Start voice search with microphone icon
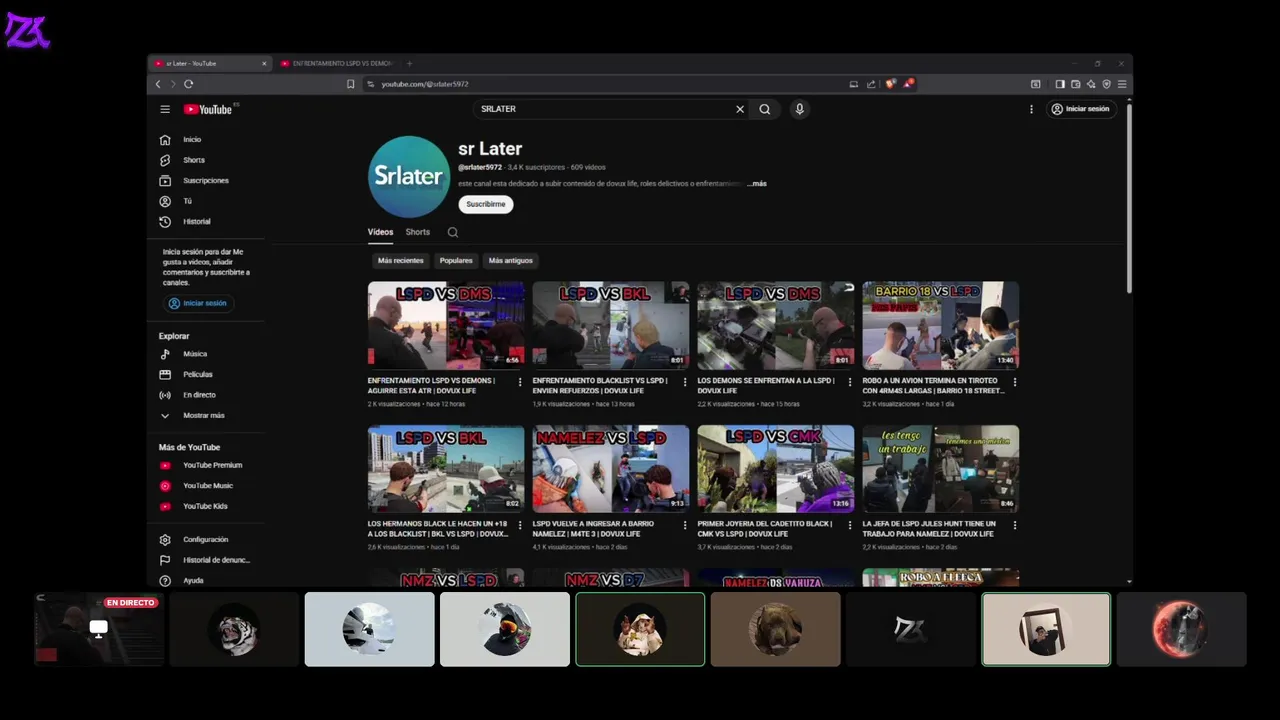This screenshot has width=1280, height=720. 799,109
